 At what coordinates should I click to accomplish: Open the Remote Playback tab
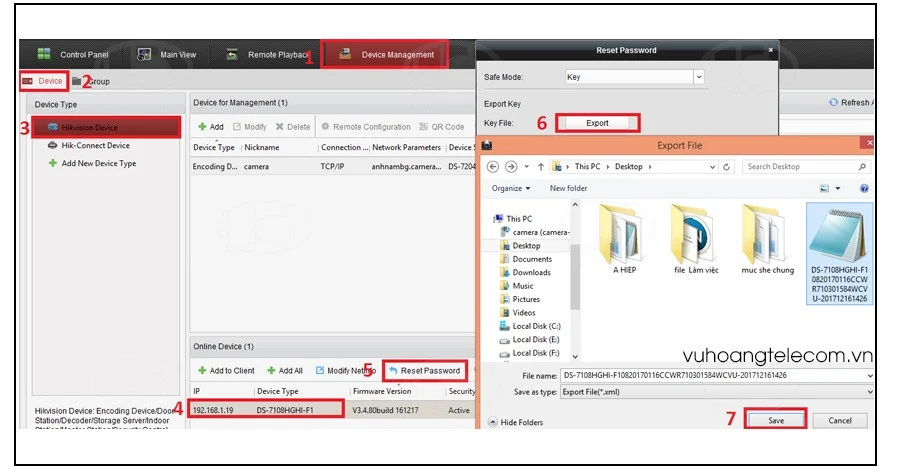pos(268,55)
